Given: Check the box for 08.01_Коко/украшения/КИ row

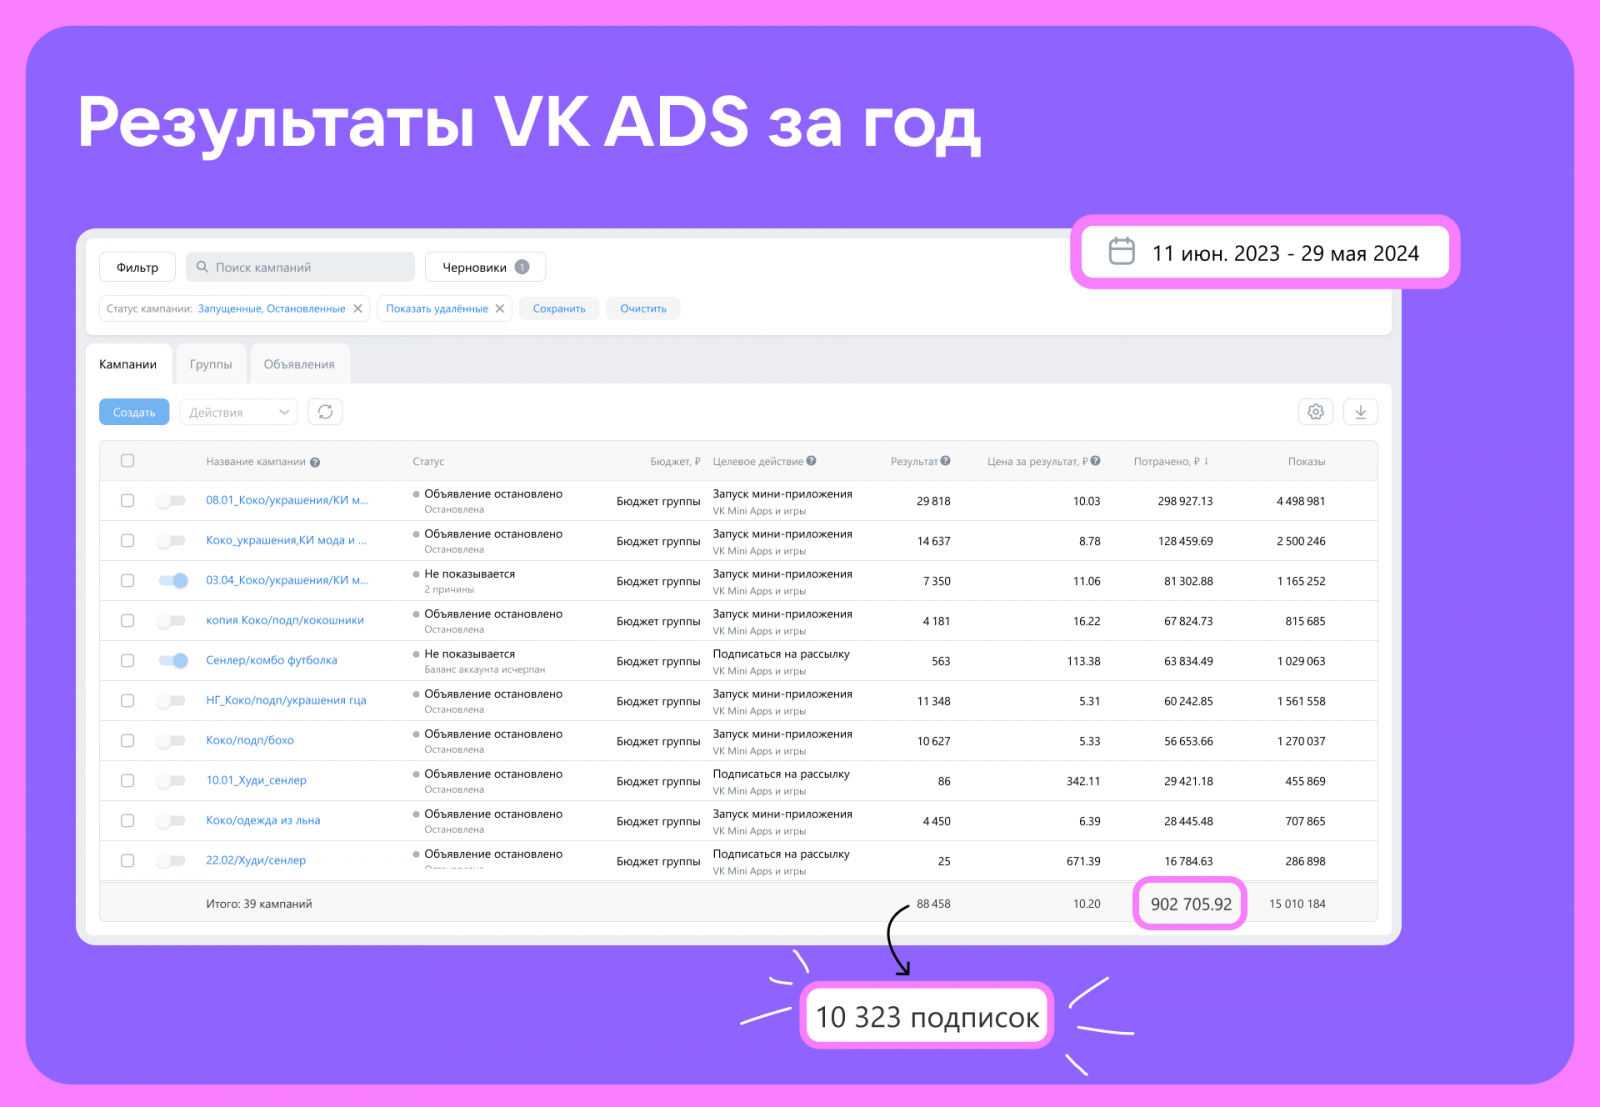Looking at the screenshot, I should coord(127,500).
